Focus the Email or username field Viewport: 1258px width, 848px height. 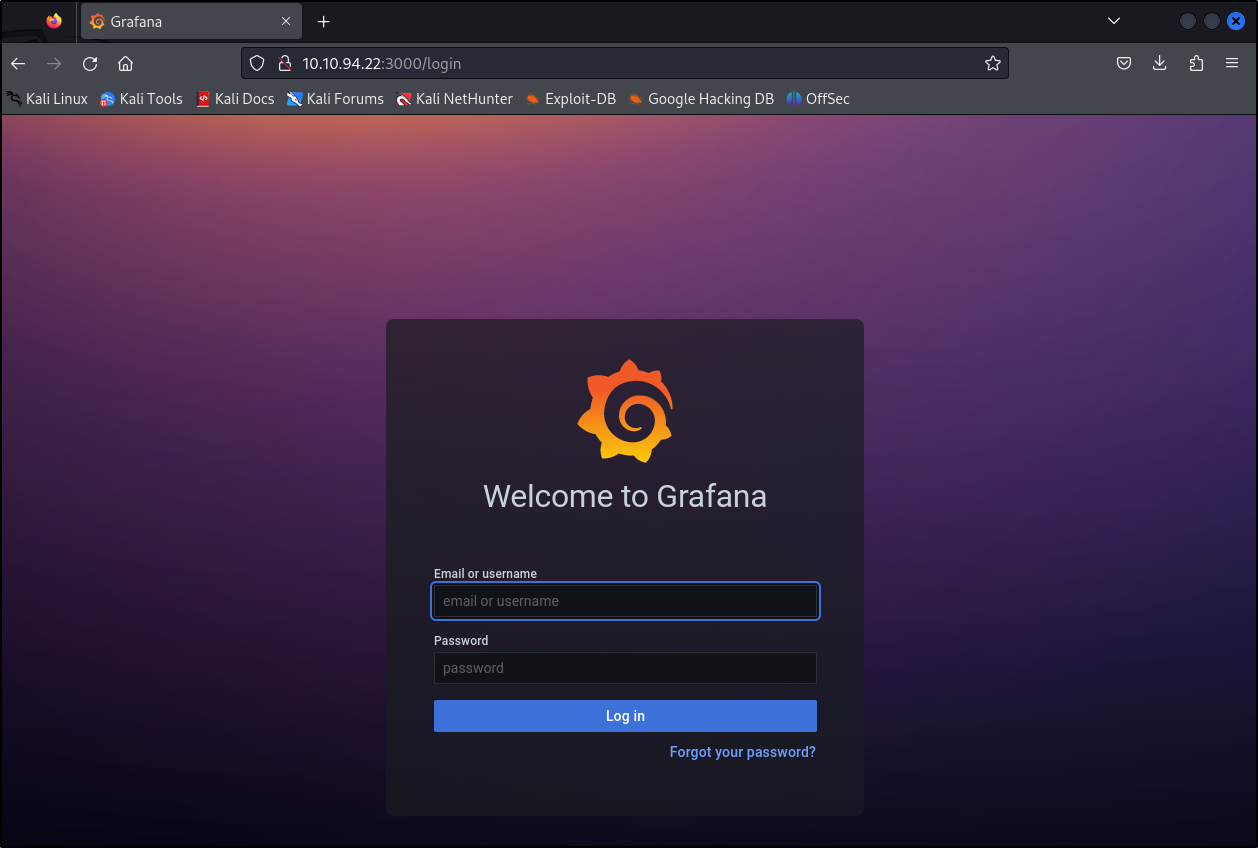pyautogui.click(x=625, y=601)
